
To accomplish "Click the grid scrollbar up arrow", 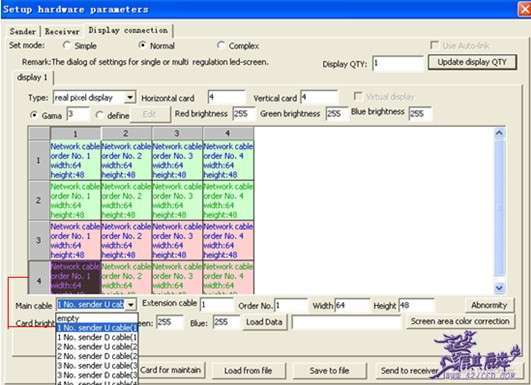I will pyautogui.click(x=499, y=133).
